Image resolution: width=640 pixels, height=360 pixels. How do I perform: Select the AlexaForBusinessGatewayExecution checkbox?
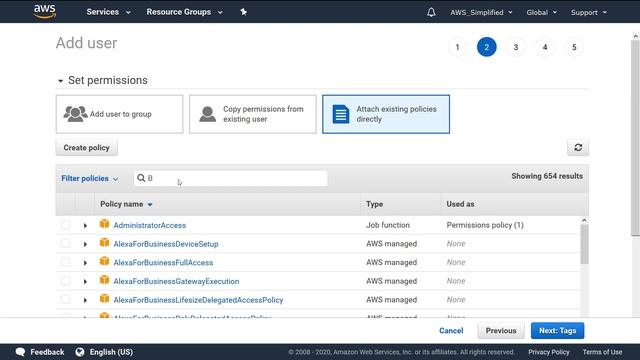65,281
